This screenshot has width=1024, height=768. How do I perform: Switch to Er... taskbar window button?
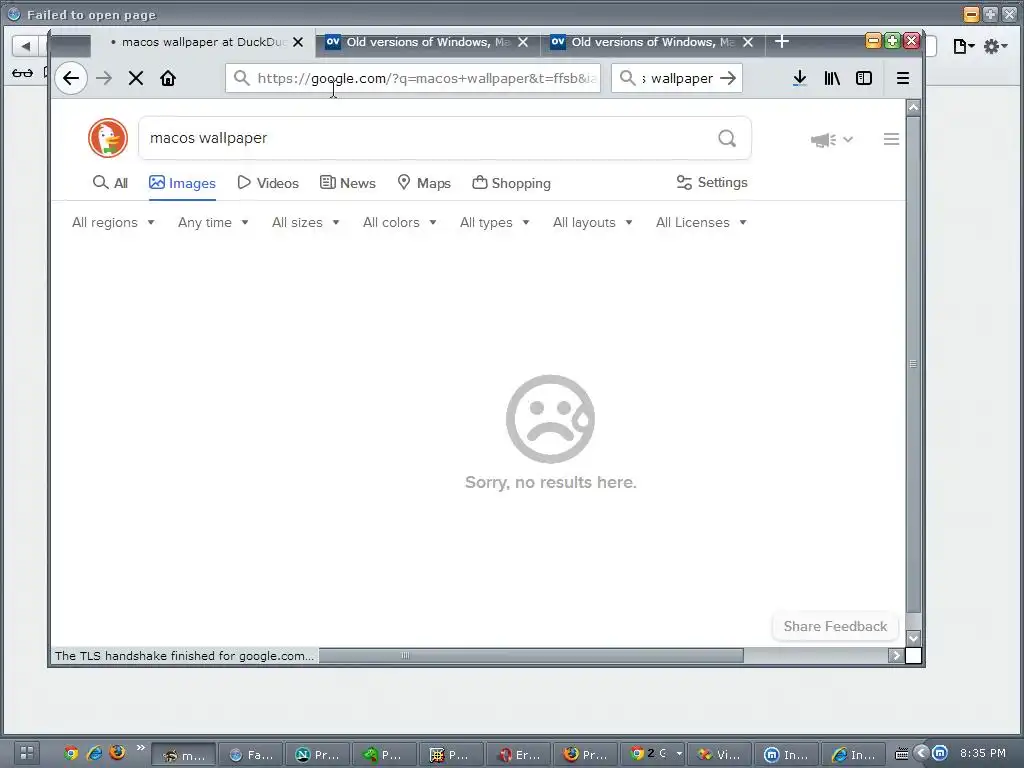pos(519,755)
